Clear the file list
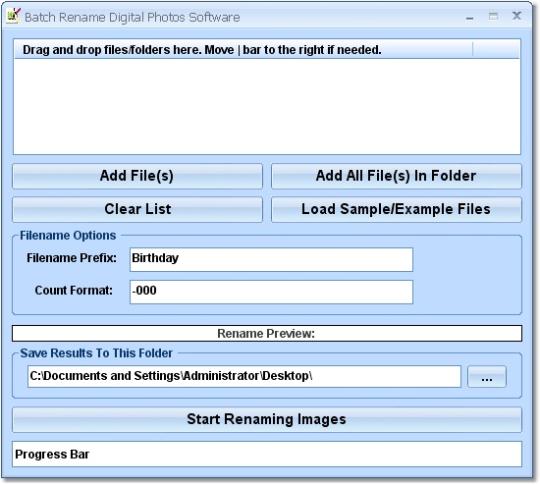The height and width of the screenshot is (485, 540). [137, 209]
